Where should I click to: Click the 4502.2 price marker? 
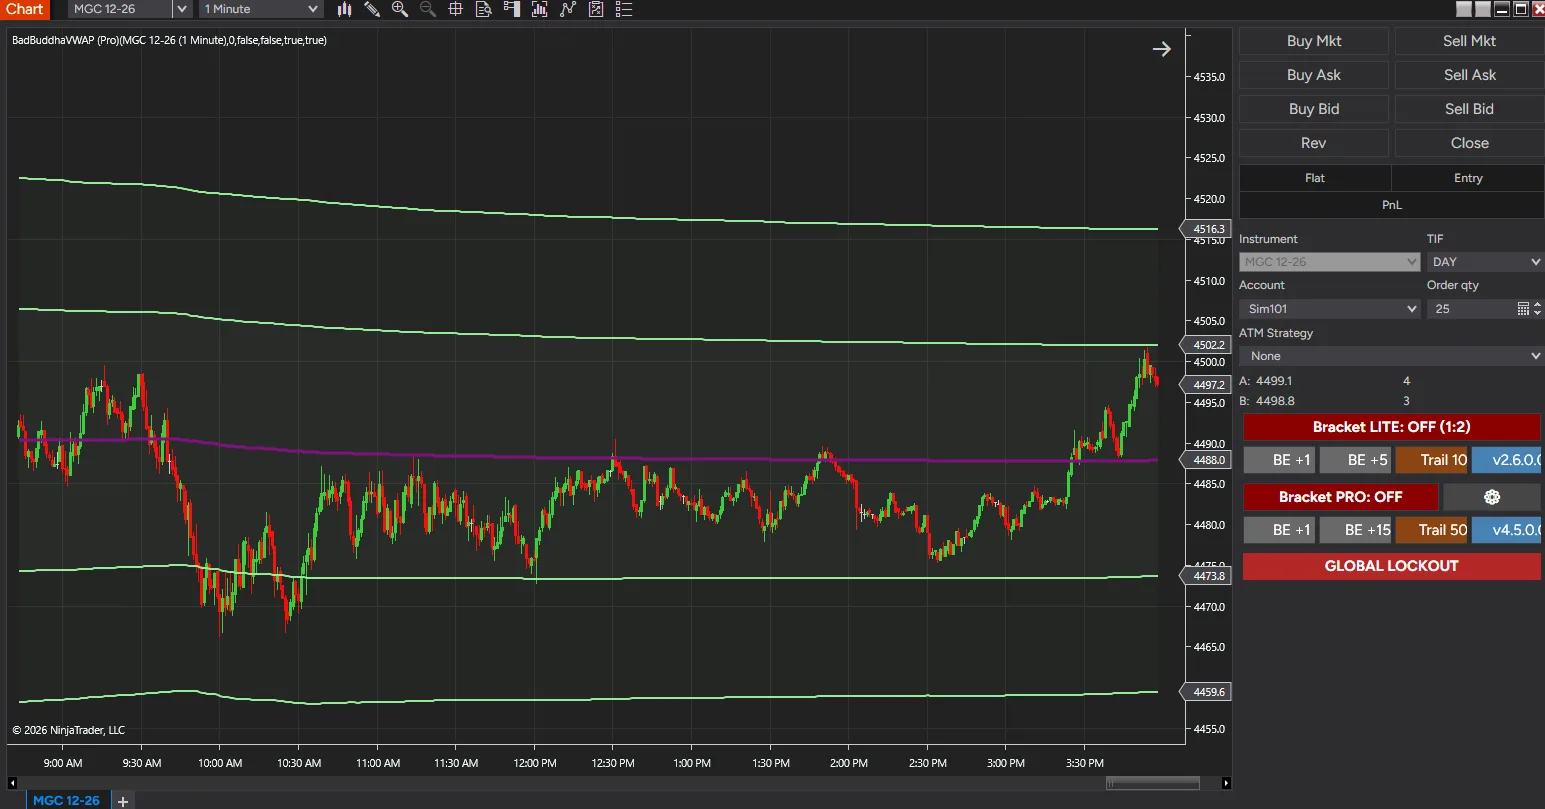(1206, 345)
